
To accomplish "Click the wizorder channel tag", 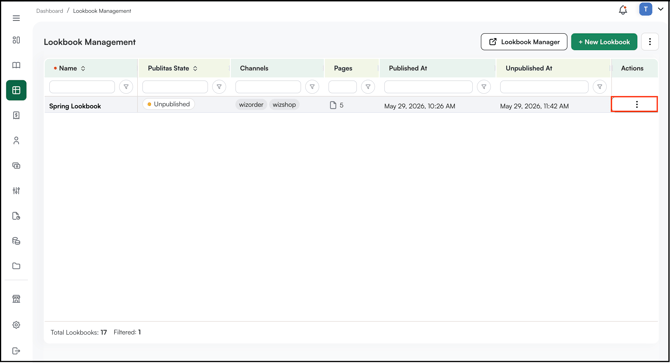I will (251, 105).
